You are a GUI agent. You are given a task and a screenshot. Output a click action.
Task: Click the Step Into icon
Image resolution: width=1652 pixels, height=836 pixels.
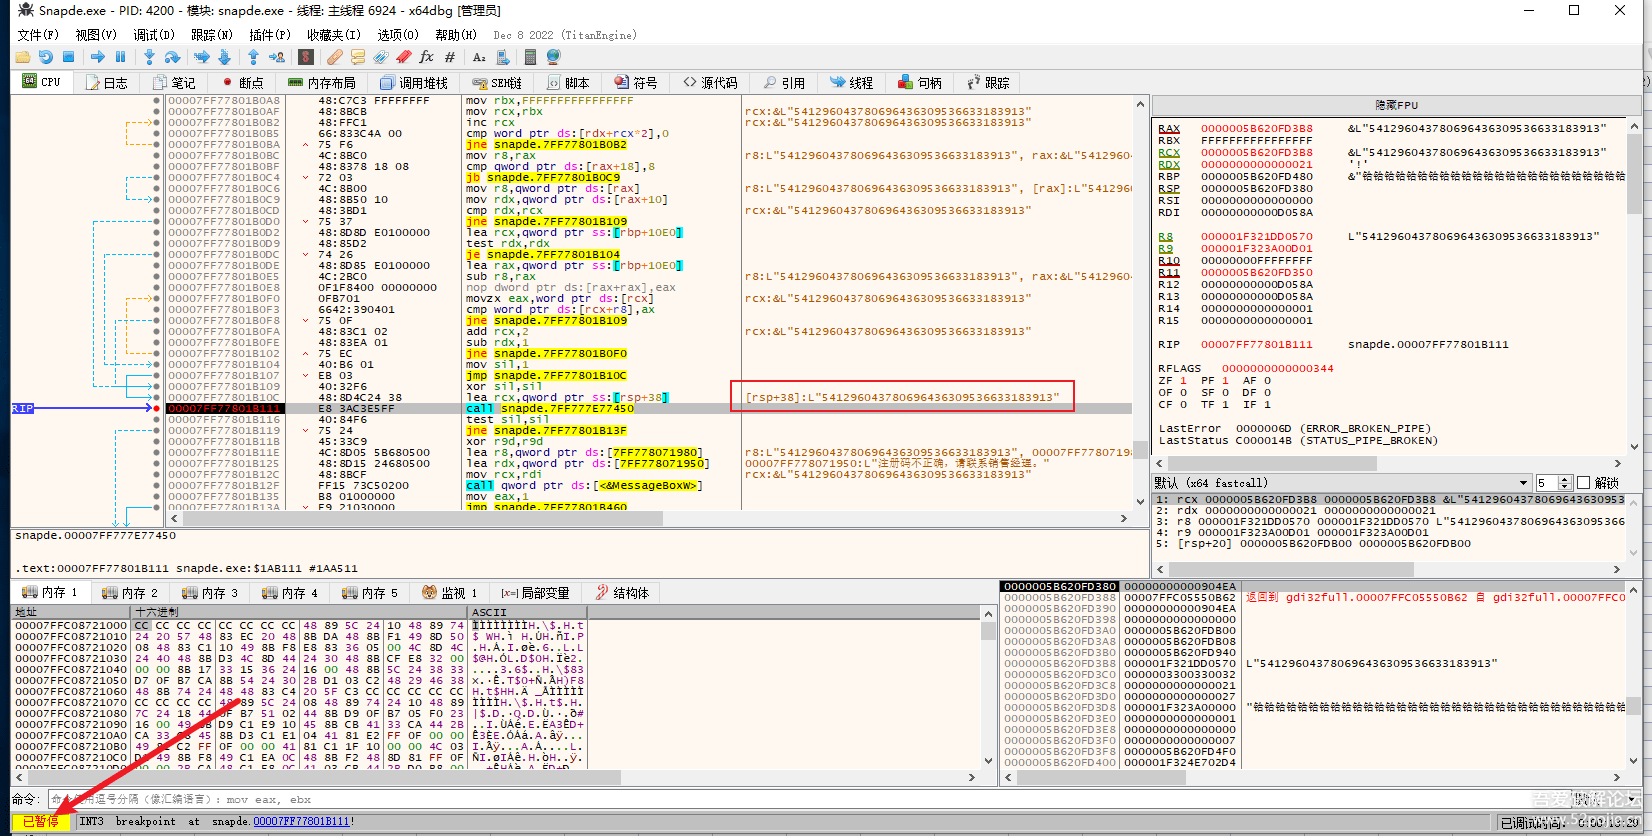pos(150,57)
